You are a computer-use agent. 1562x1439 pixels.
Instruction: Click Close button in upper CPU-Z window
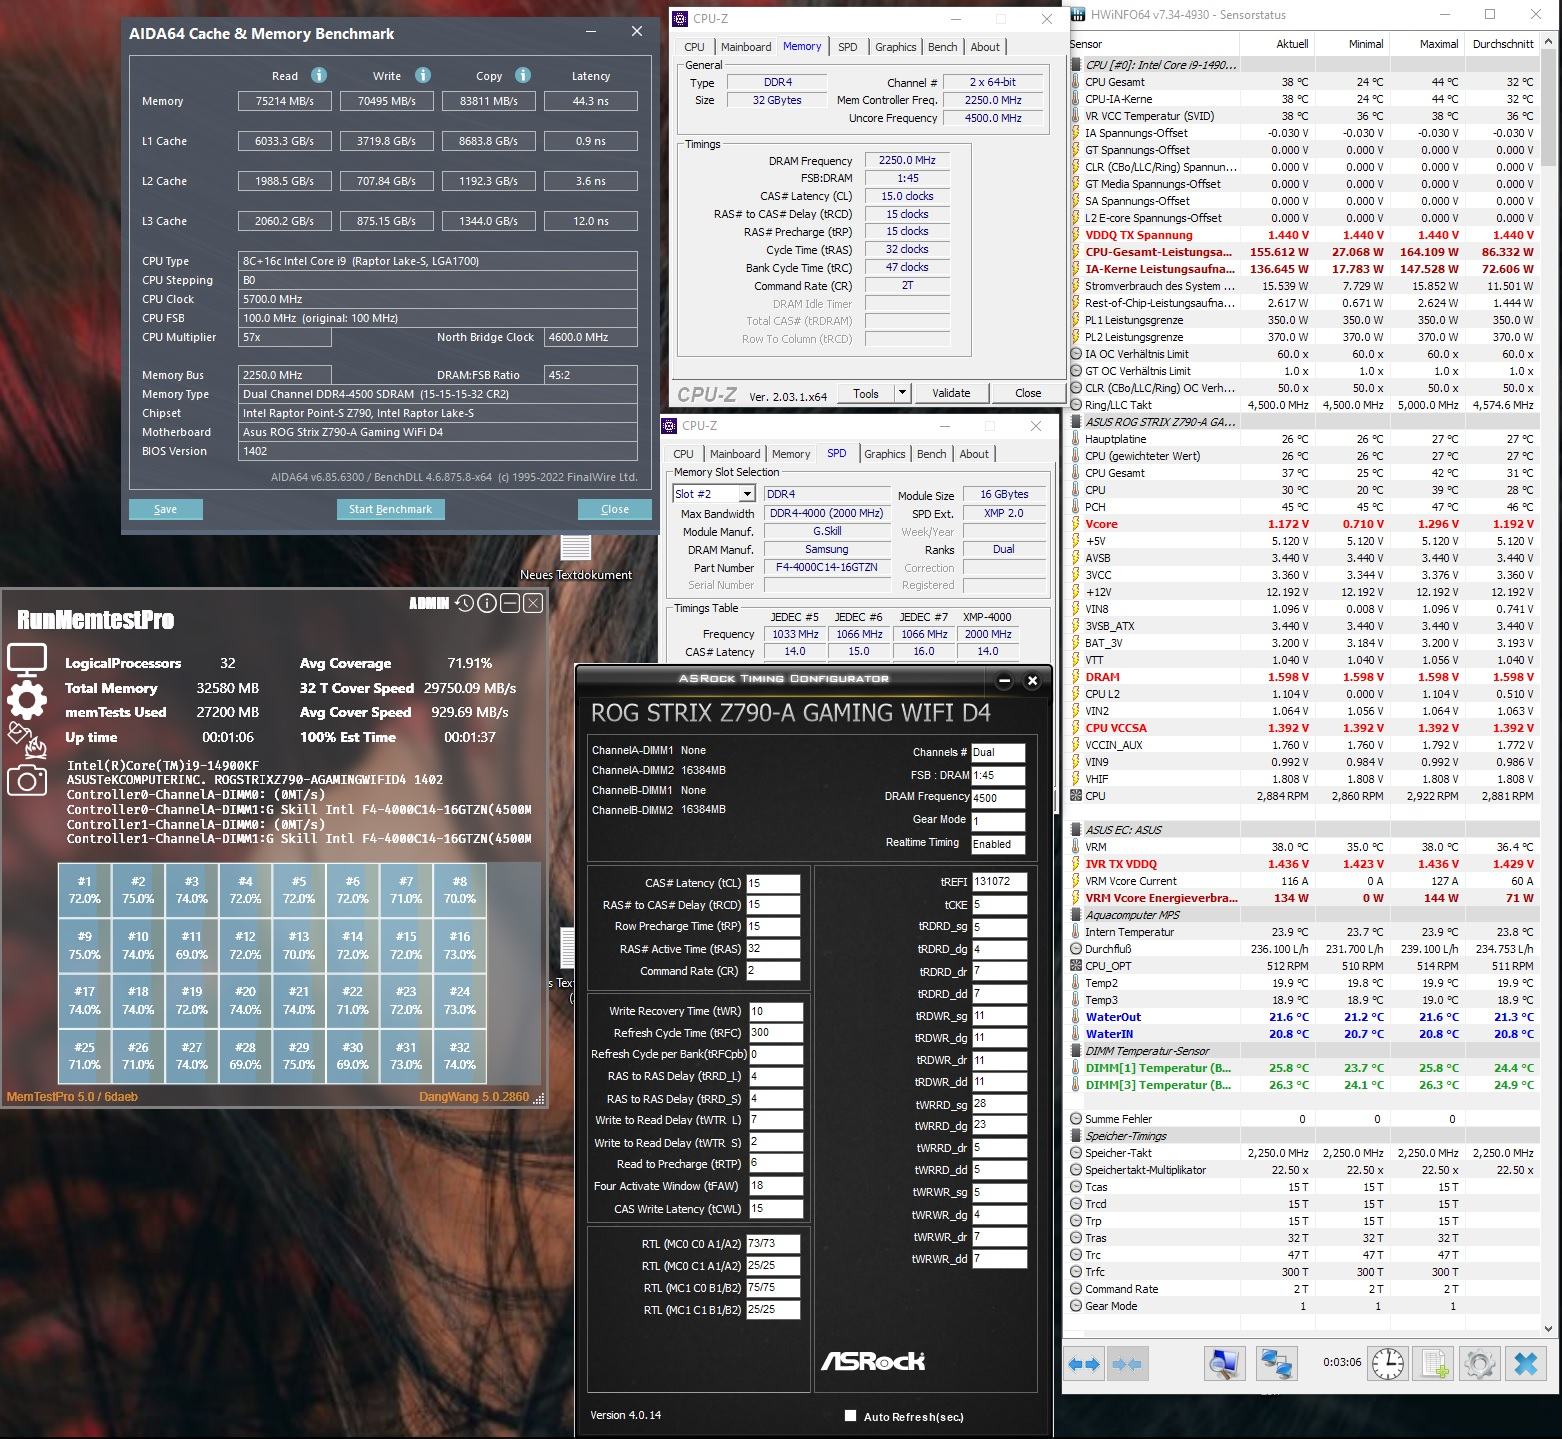(x=1028, y=393)
